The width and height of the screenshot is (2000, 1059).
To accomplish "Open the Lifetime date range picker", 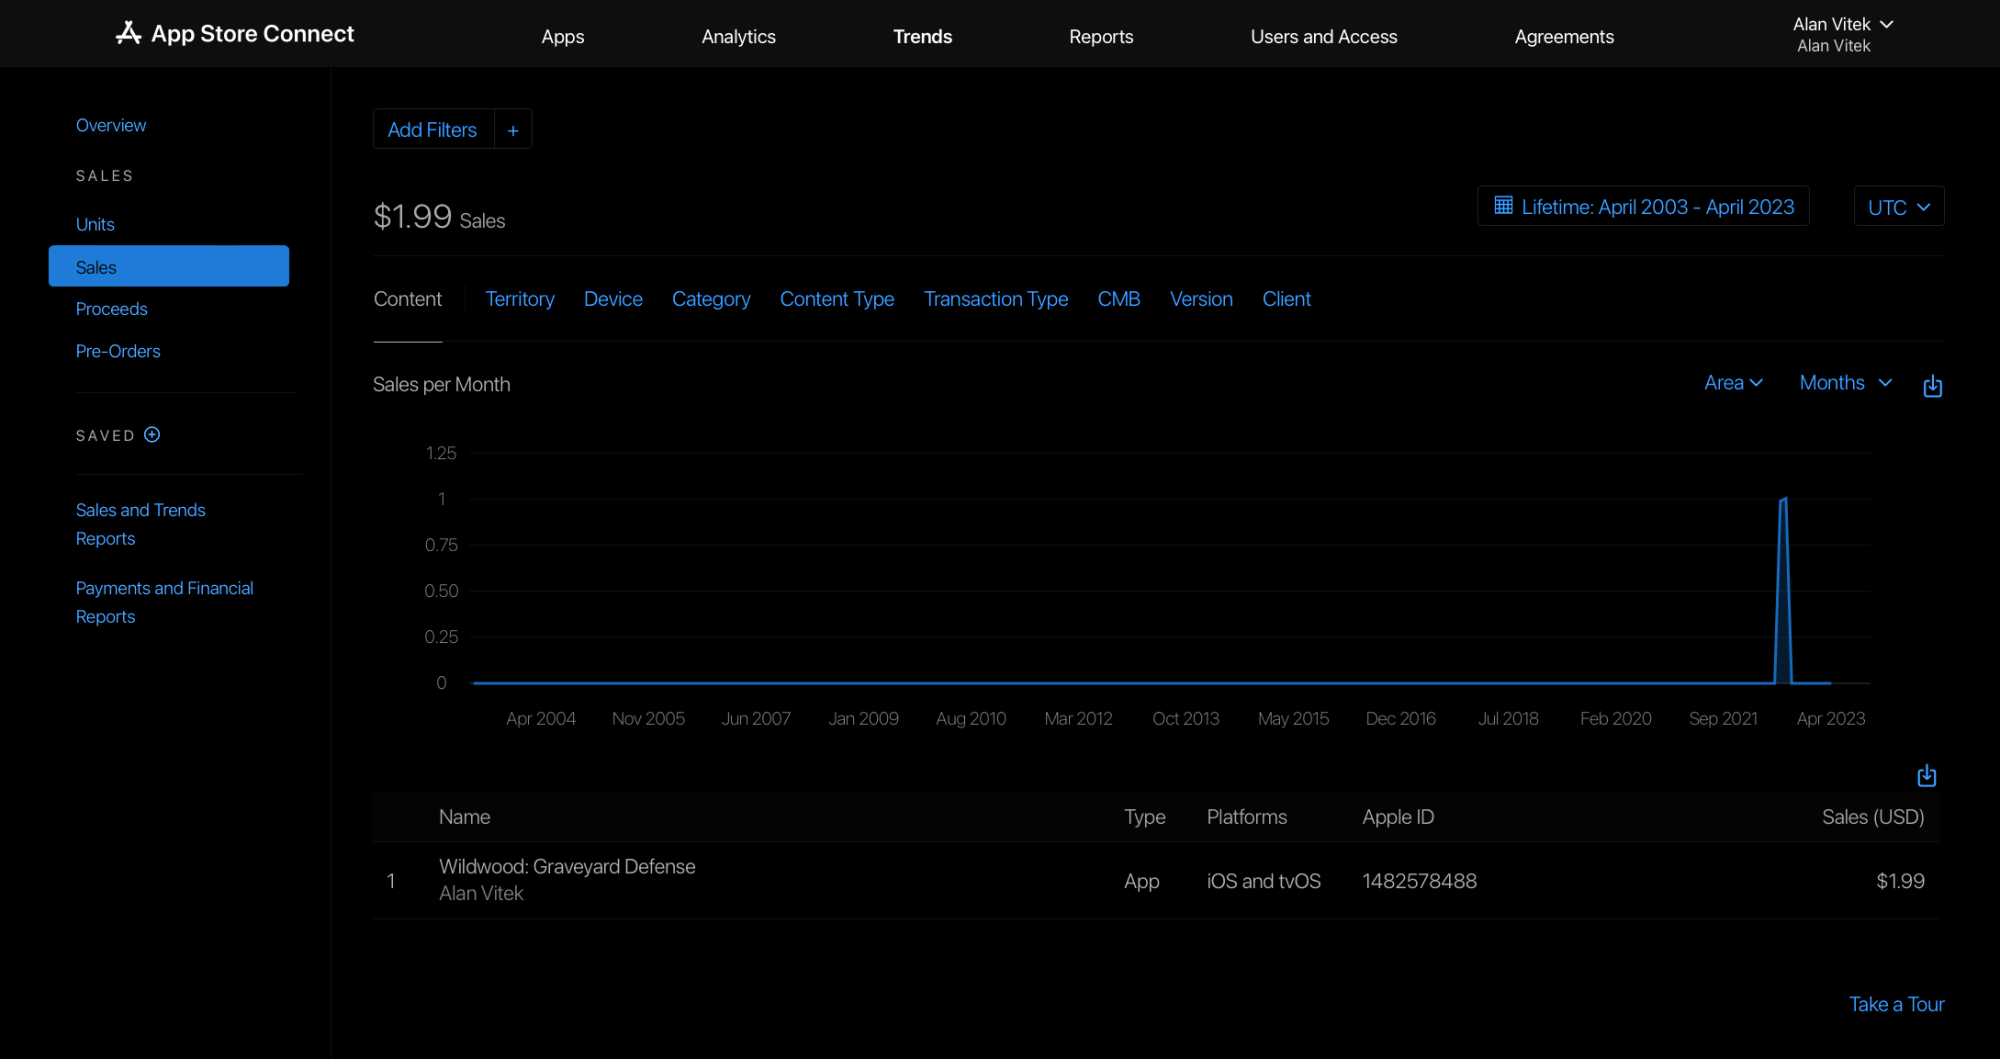I will pyautogui.click(x=1643, y=206).
